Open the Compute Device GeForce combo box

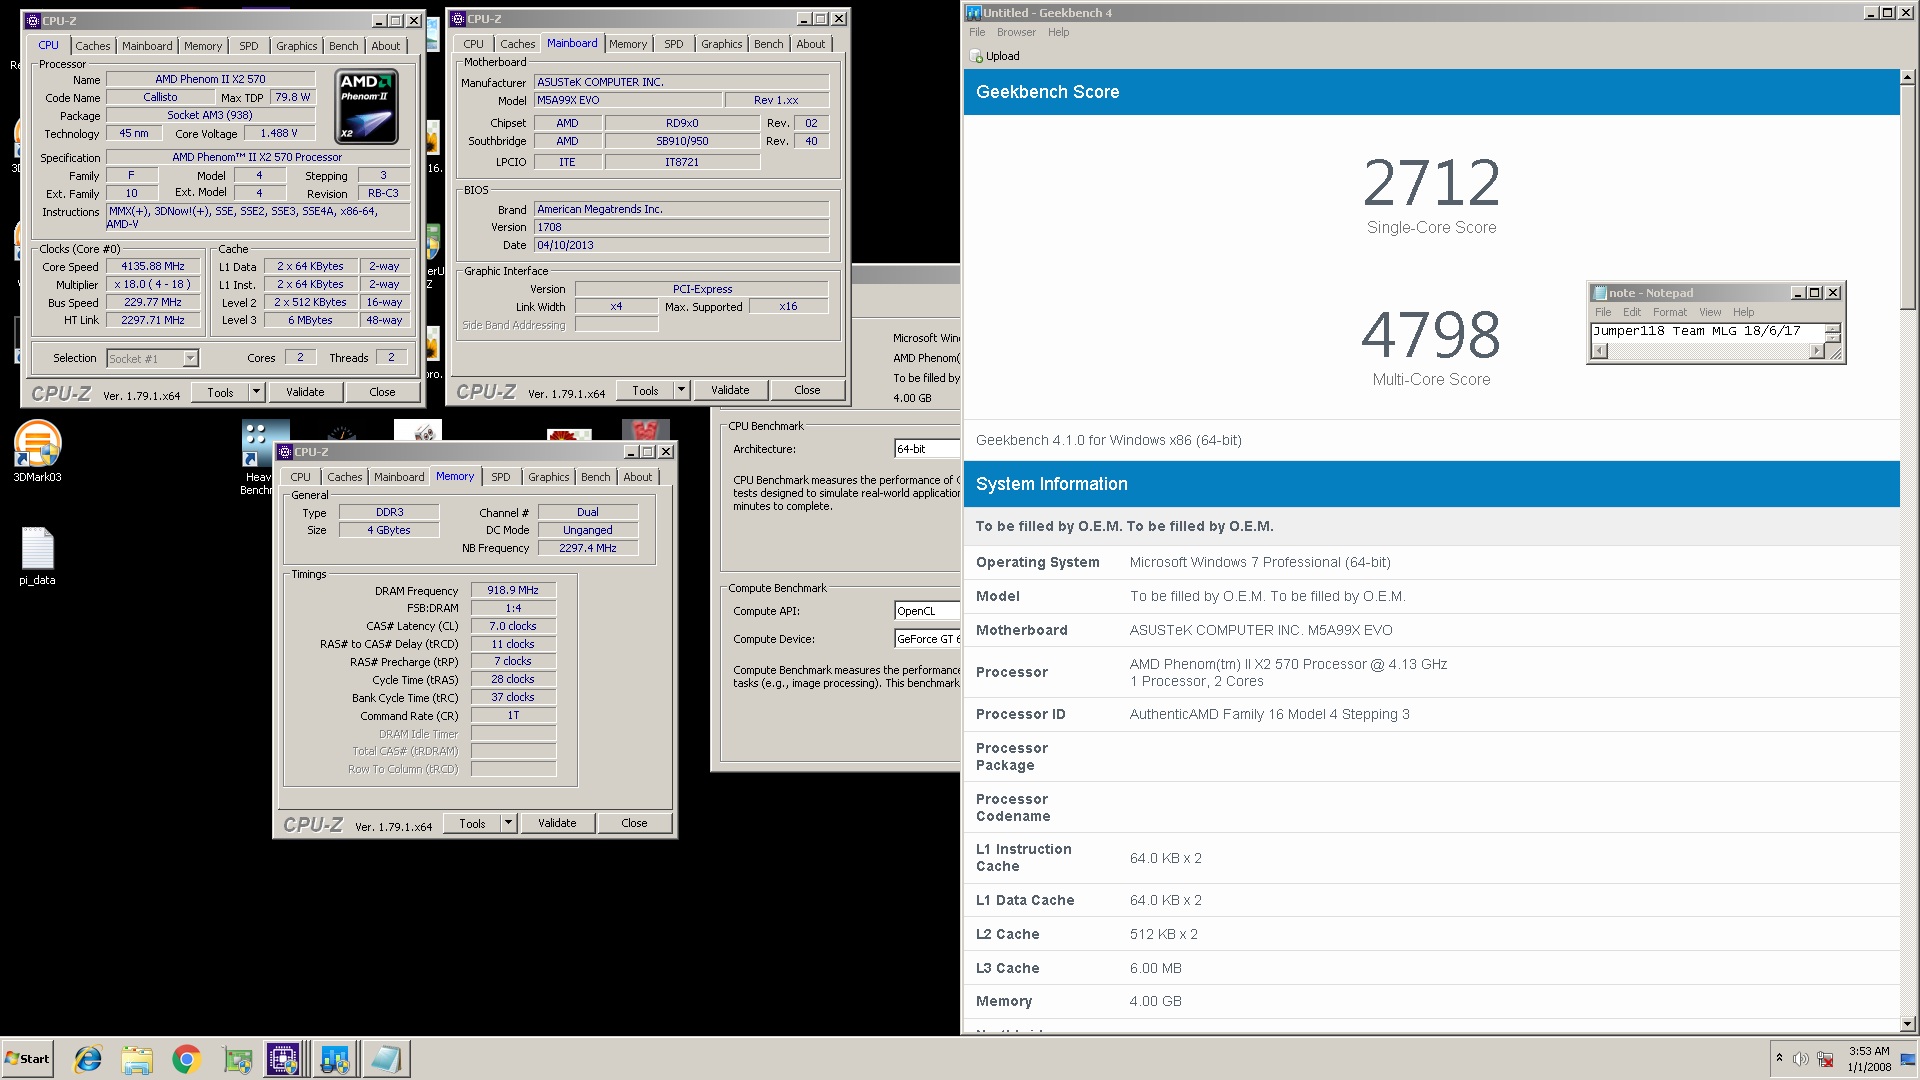click(927, 639)
